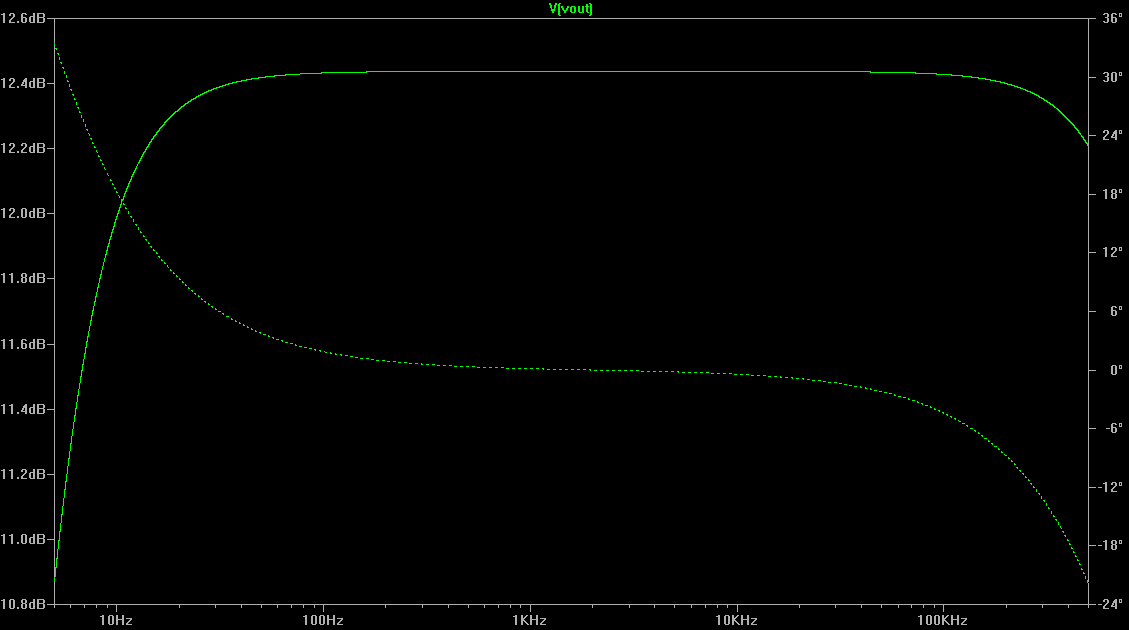Click the 12° phase axis label
Image resolution: width=1129 pixels, height=630 pixels.
(x=1112, y=252)
